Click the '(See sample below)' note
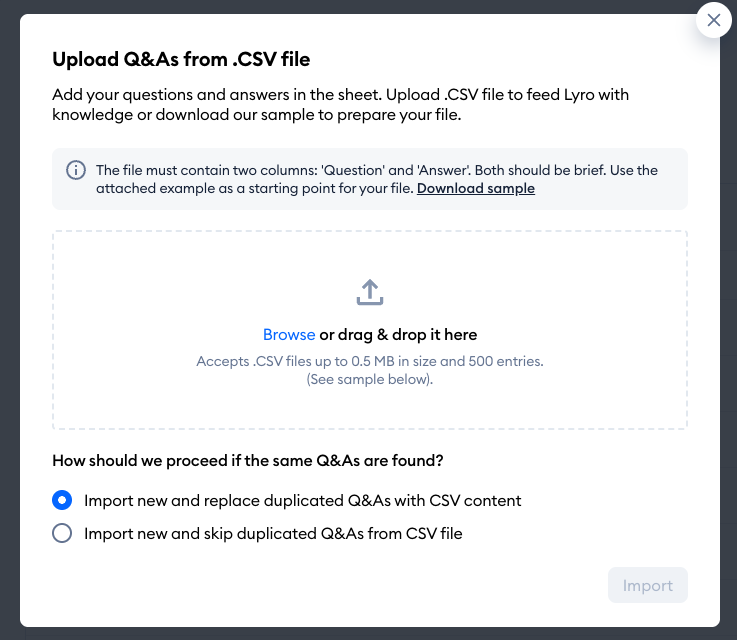The width and height of the screenshot is (737, 640). click(x=370, y=379)
